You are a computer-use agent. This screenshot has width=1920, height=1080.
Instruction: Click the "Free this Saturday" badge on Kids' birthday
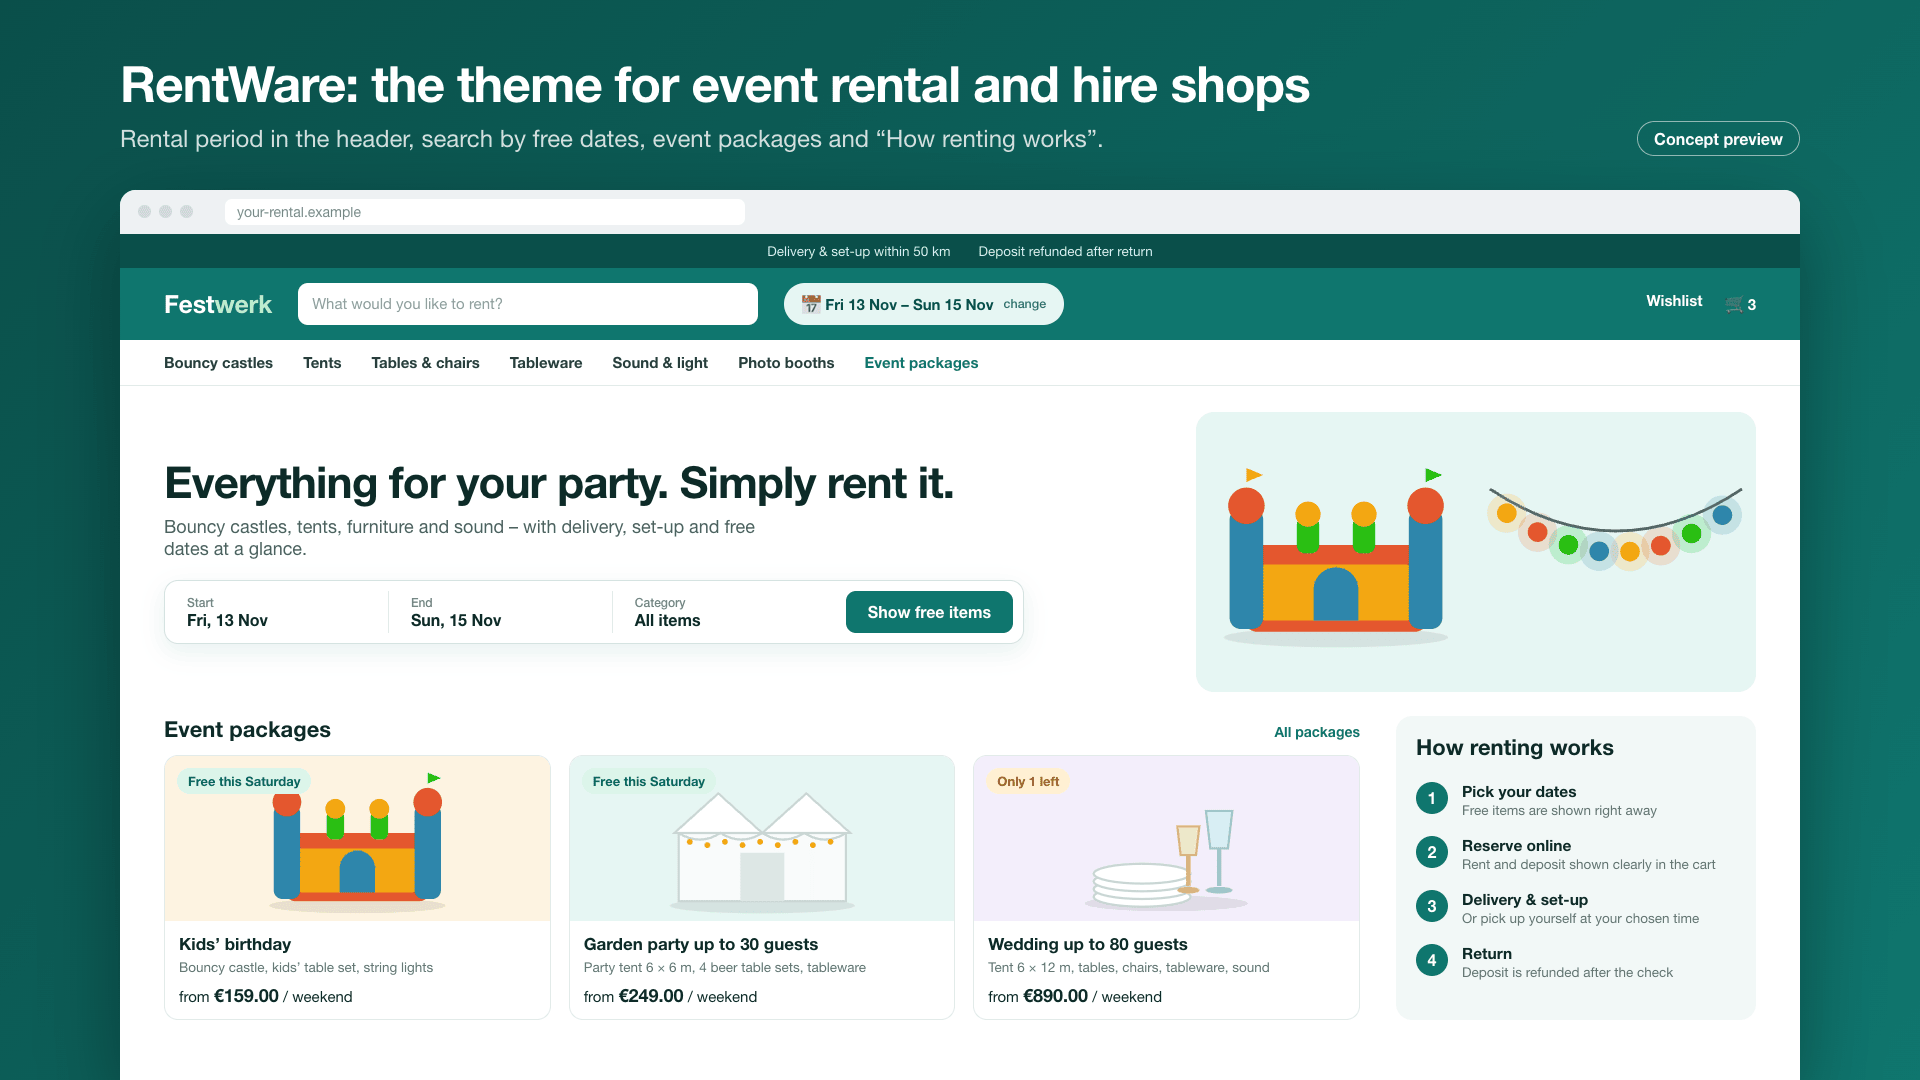point(244,781)
